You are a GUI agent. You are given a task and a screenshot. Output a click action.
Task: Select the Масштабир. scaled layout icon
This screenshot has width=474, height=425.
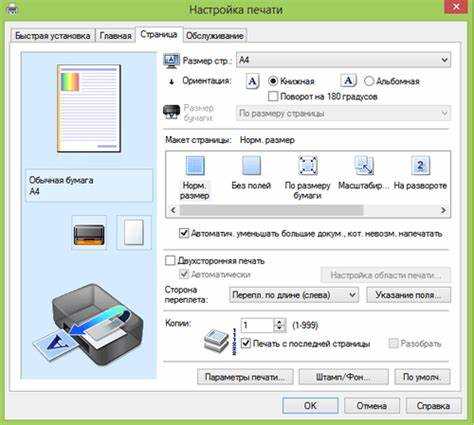[364, 165]
